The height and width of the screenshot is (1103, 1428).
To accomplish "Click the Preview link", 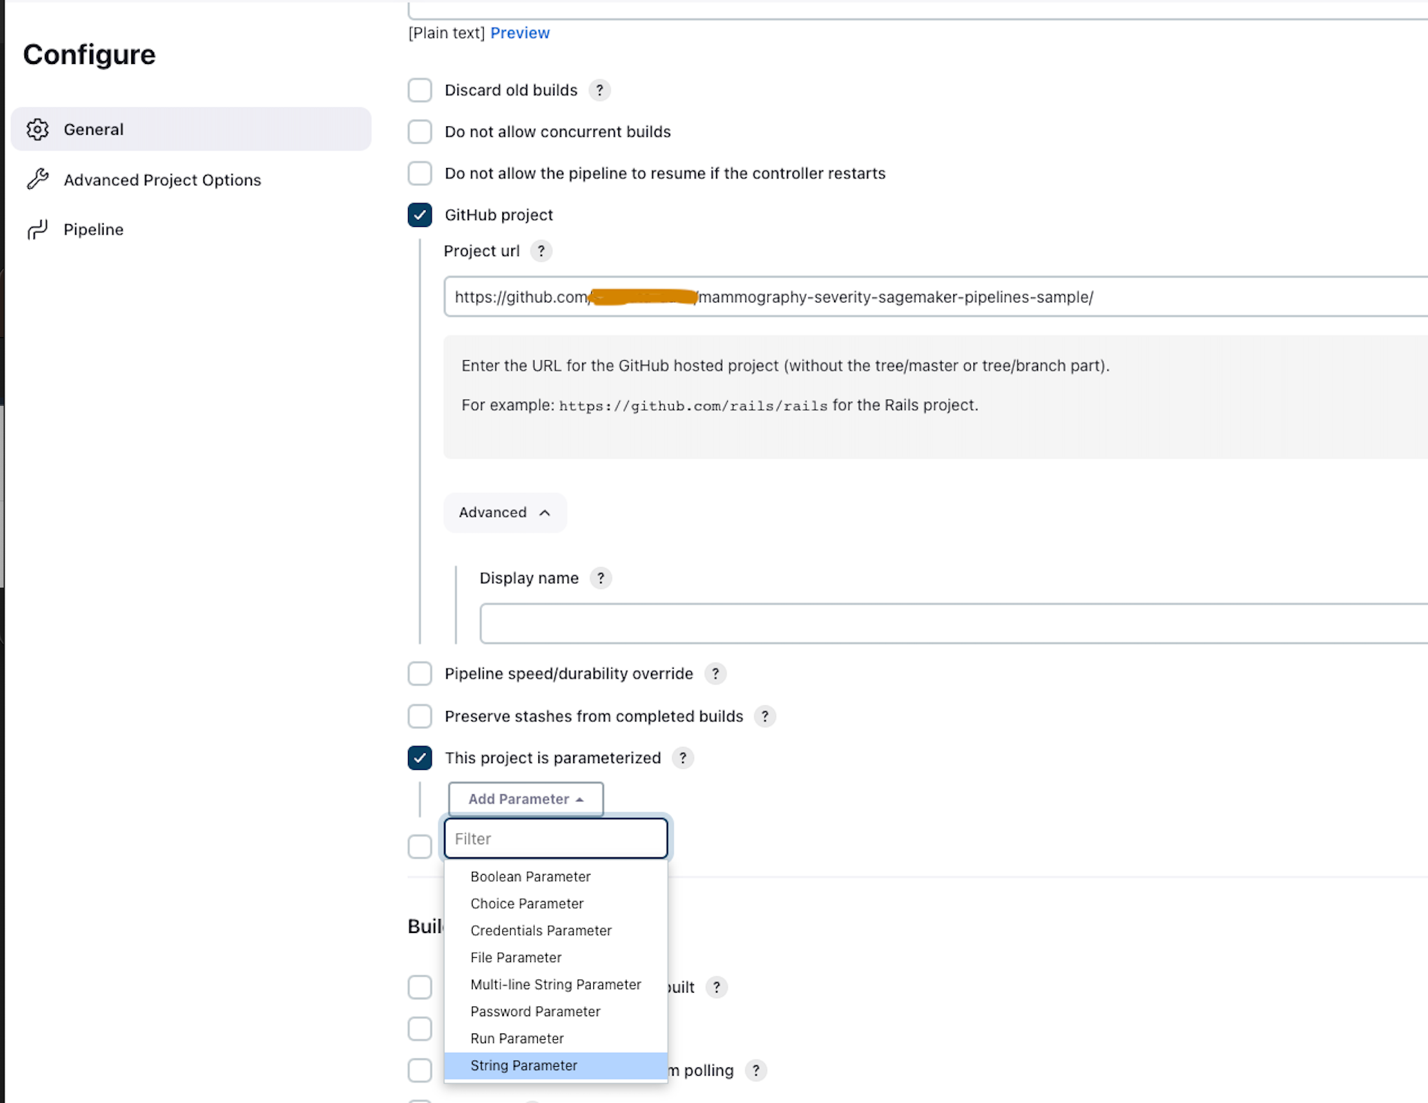I will point(520,33).
